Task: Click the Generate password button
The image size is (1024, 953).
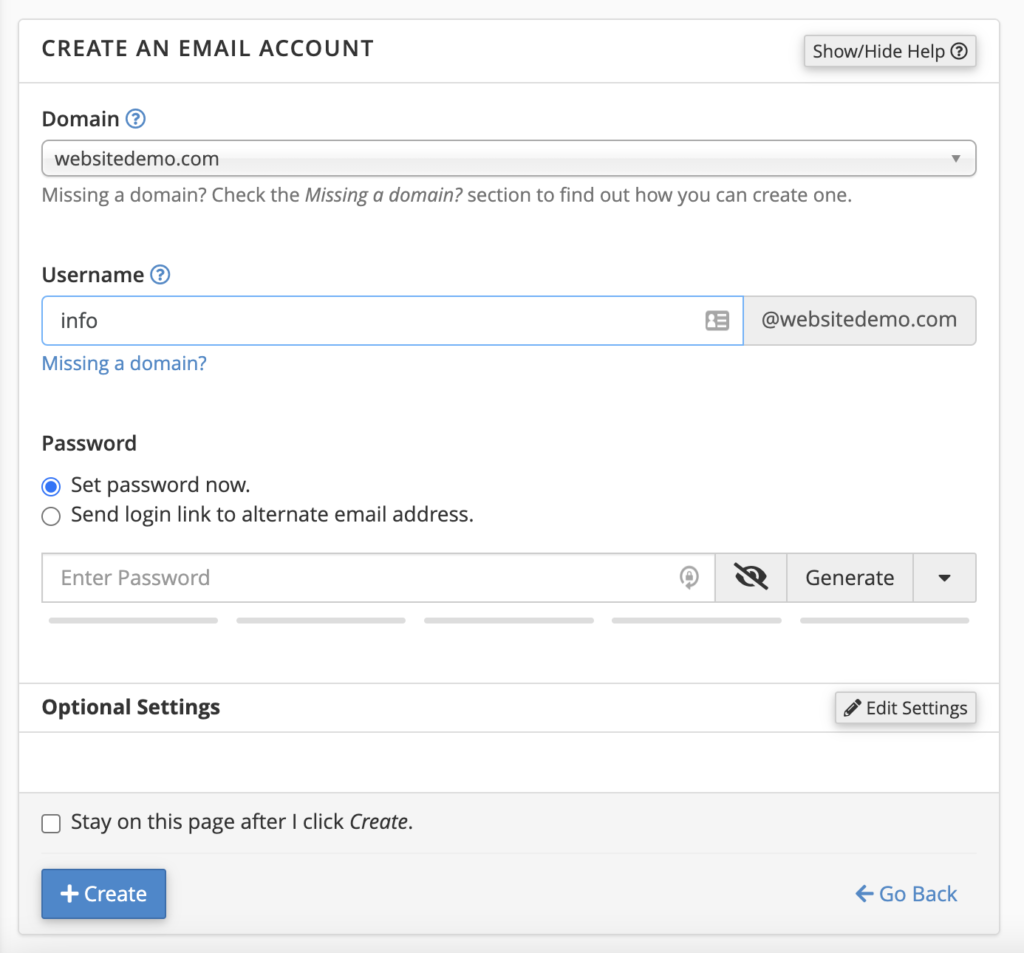Action: click(x=849, y=578)
